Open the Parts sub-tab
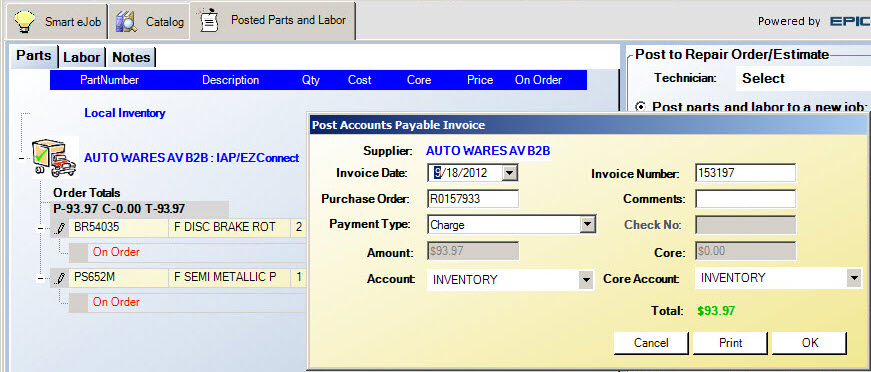The height and width of the screenshot is (372, 871). 34,56
